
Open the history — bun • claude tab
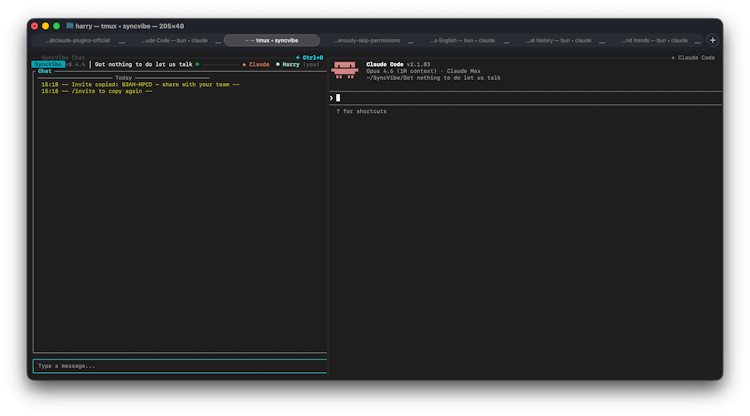tap(559, 40)
